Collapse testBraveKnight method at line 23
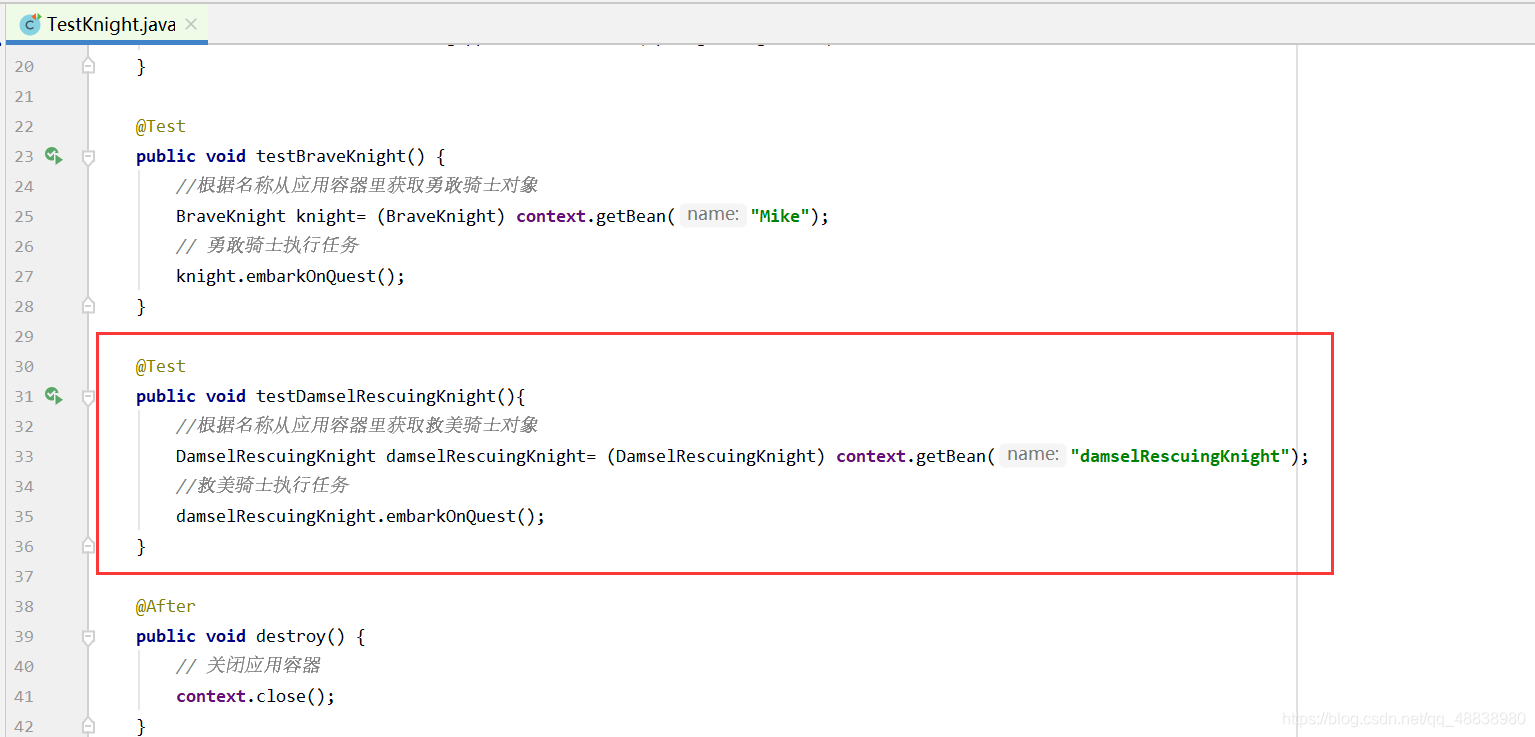Screen dimensions: 1535x737 tap(88, 157)
